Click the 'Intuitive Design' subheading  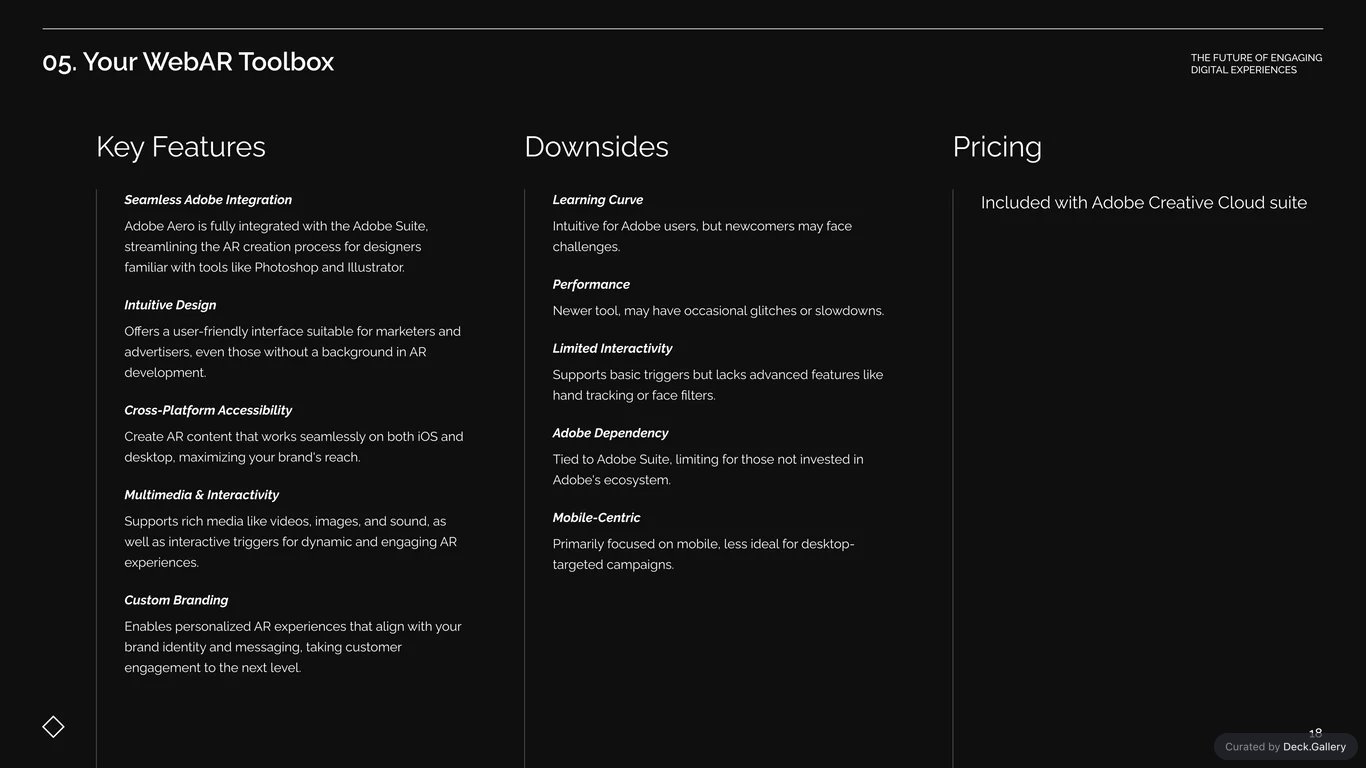170,305
